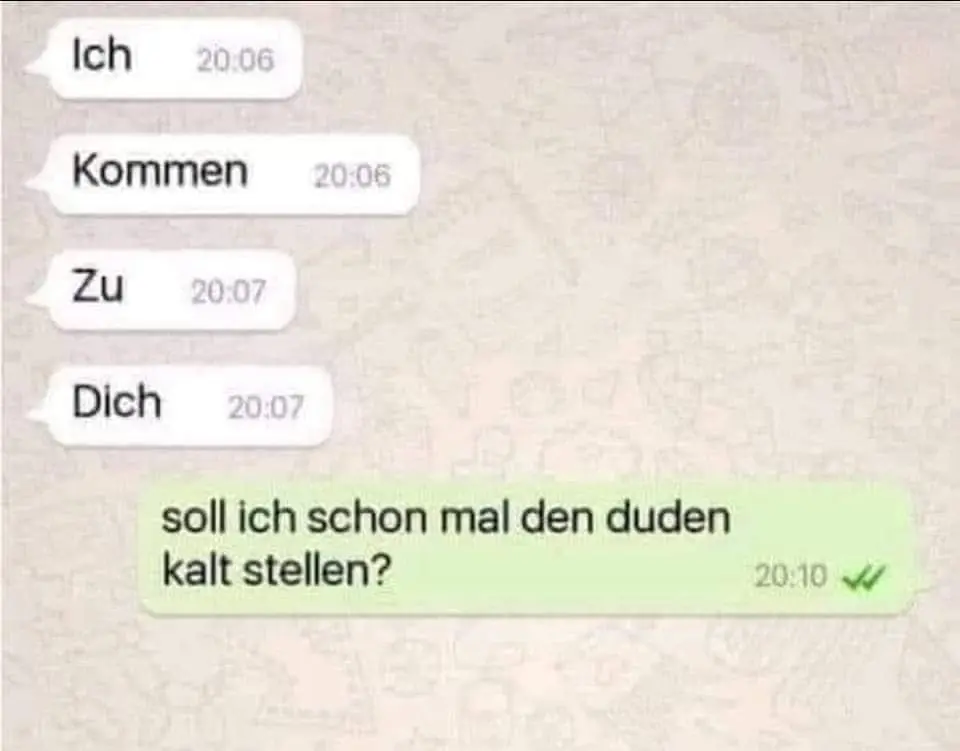
Task: Click the tail of the 'Ich' bubble
Action: 38,64
